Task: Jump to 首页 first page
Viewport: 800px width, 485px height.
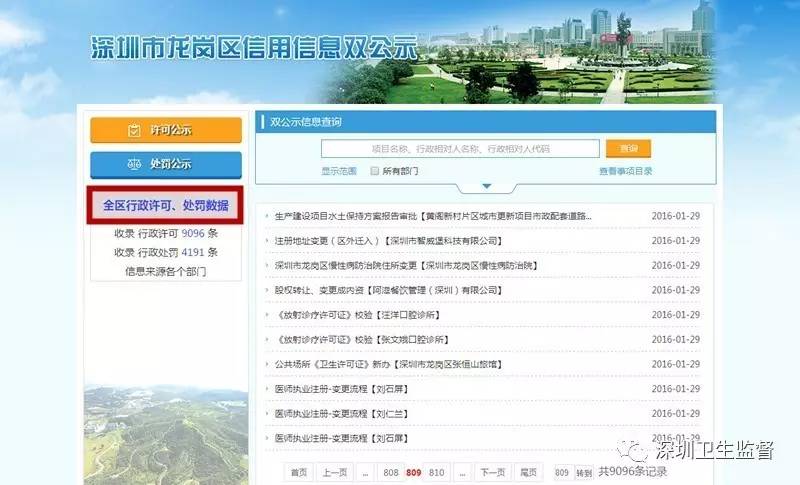Action: coord(299,472)
